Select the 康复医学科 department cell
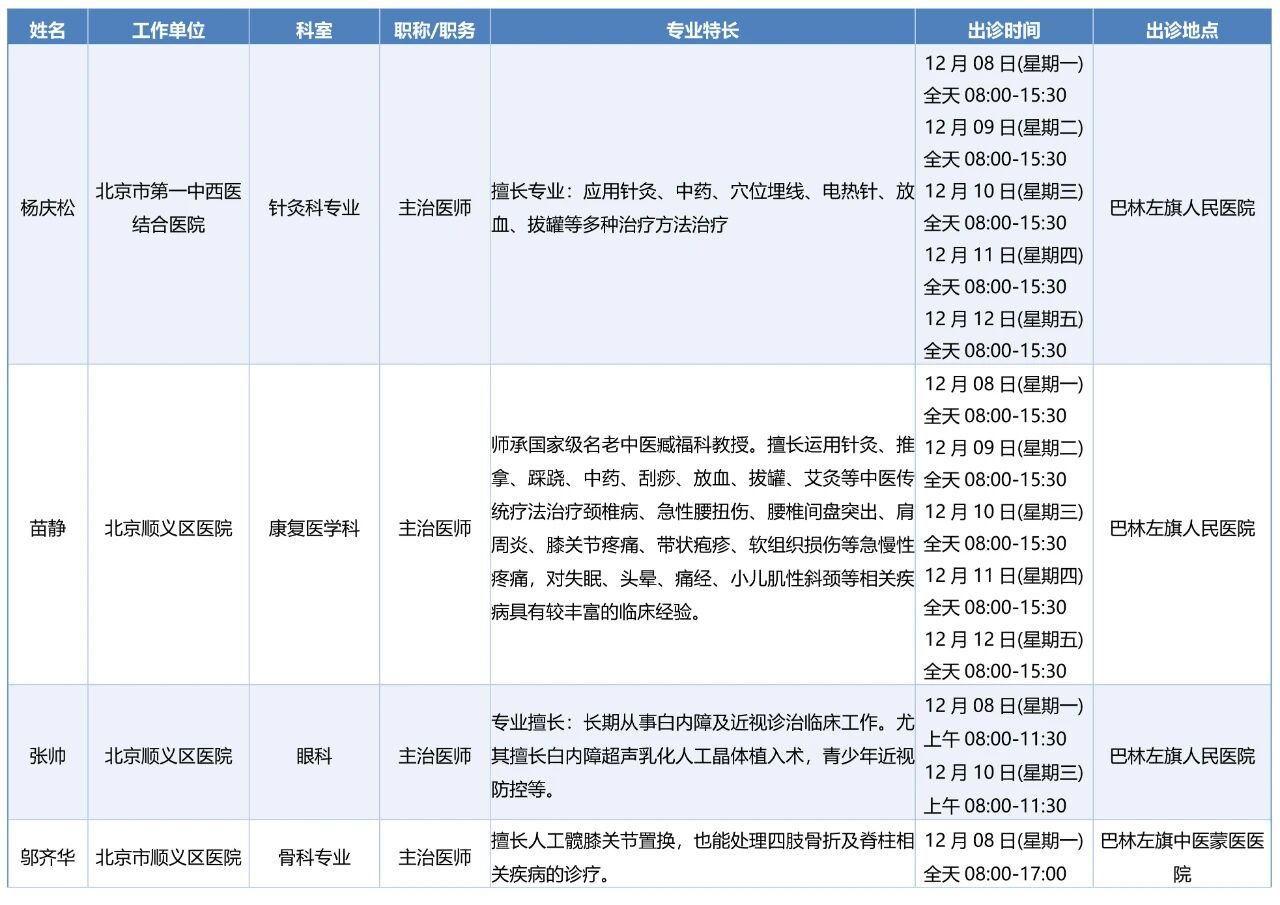Screen dimensions: 1280x905 point(314,528)
